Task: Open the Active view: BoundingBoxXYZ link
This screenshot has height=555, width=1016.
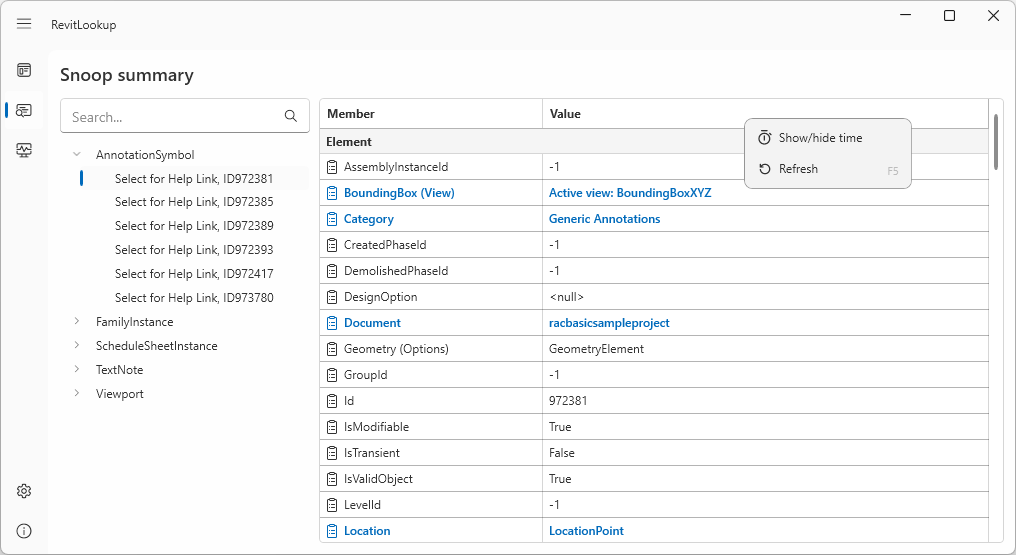Action: point(630,193)
